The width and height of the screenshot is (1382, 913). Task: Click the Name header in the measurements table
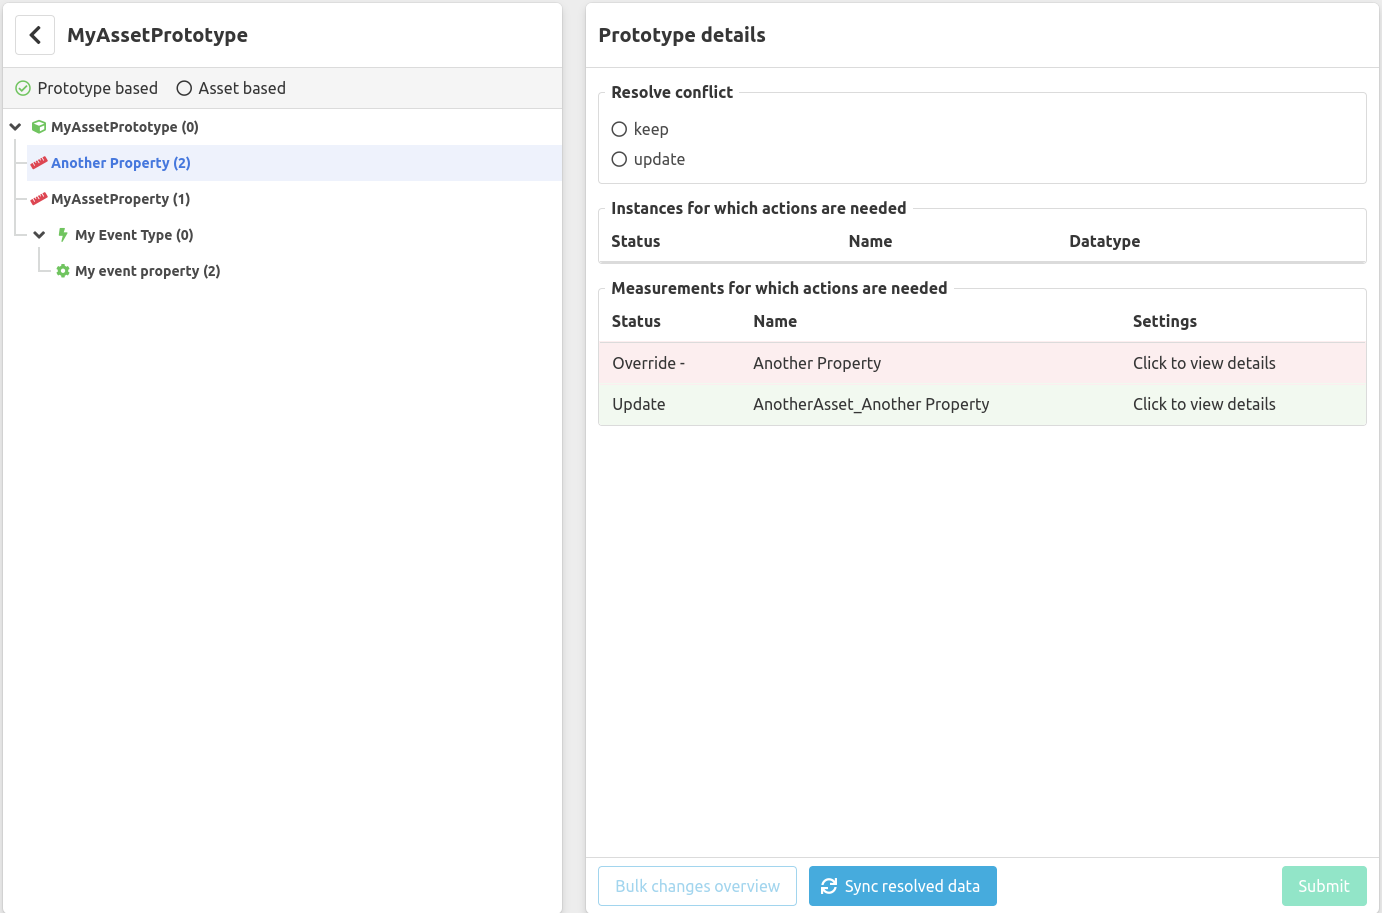click(x=775, y=321)
